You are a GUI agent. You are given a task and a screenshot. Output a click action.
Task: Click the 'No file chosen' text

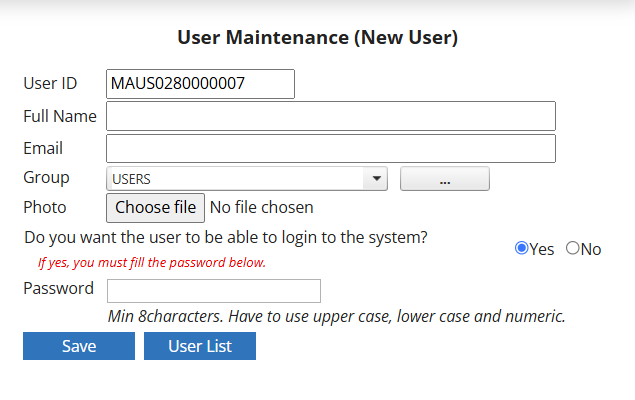tap(262, 208)
